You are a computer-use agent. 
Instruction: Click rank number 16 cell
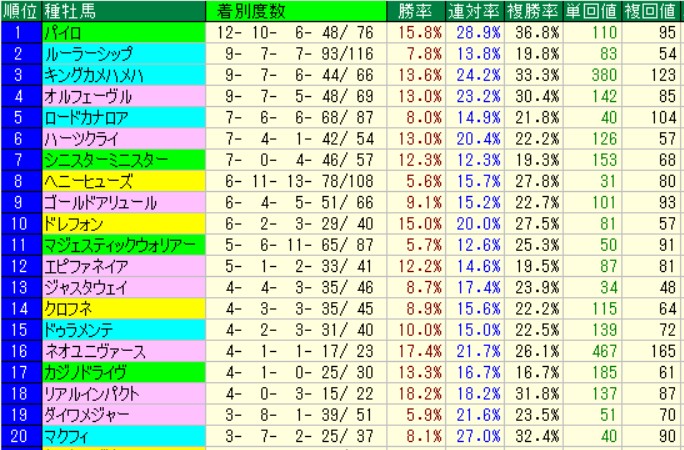point(21,351)
